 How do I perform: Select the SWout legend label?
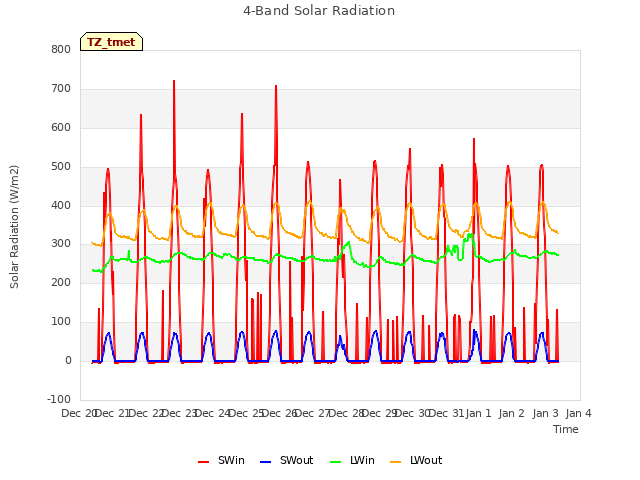click(296, 460)
